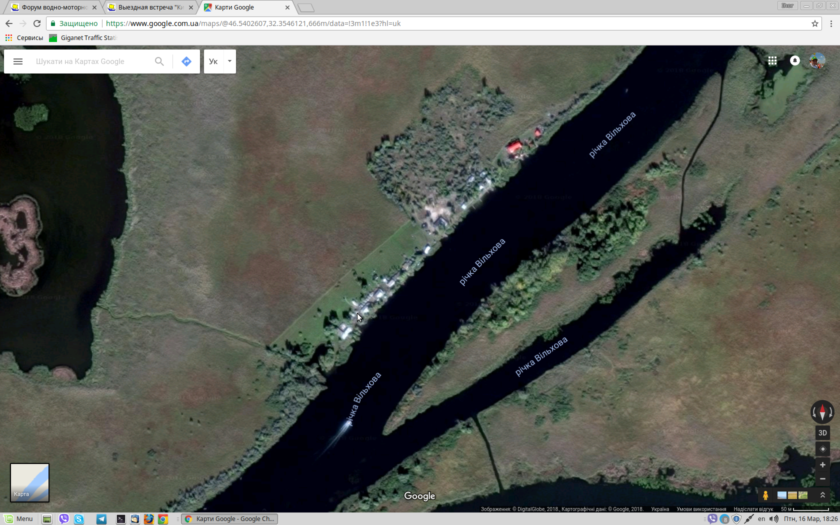Pick up the Street View pegman
This screenshot has width=840, height=525.
pos(766,495)
